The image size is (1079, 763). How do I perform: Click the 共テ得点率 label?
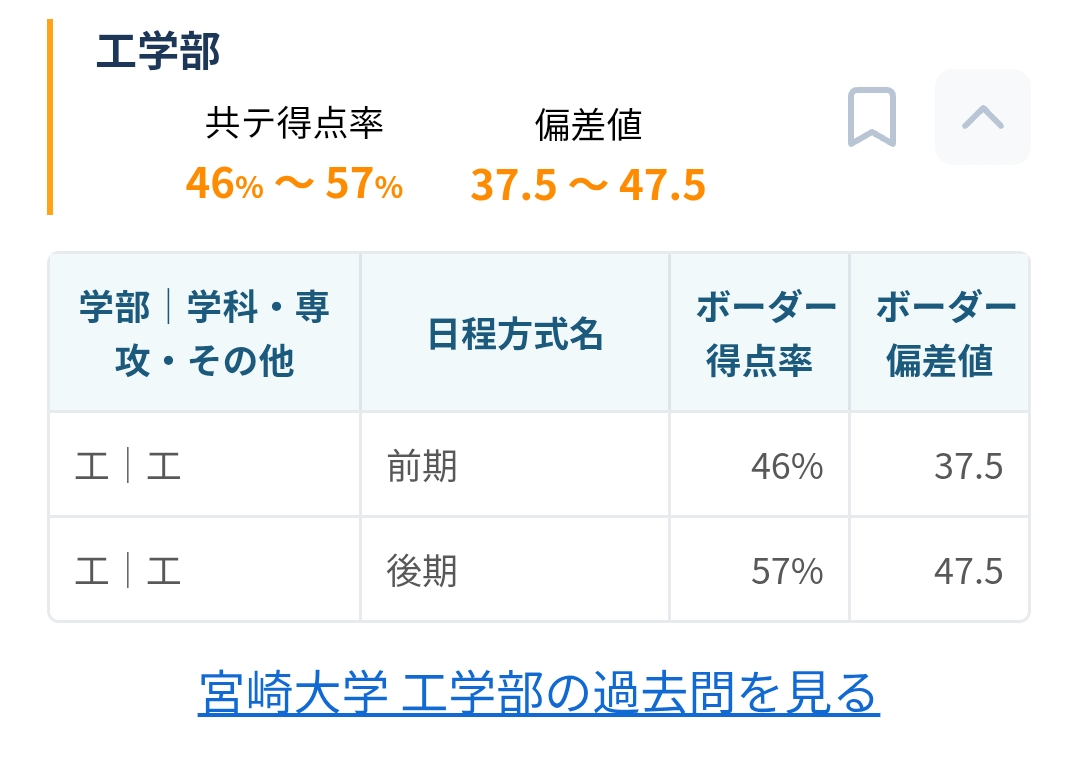295,124
